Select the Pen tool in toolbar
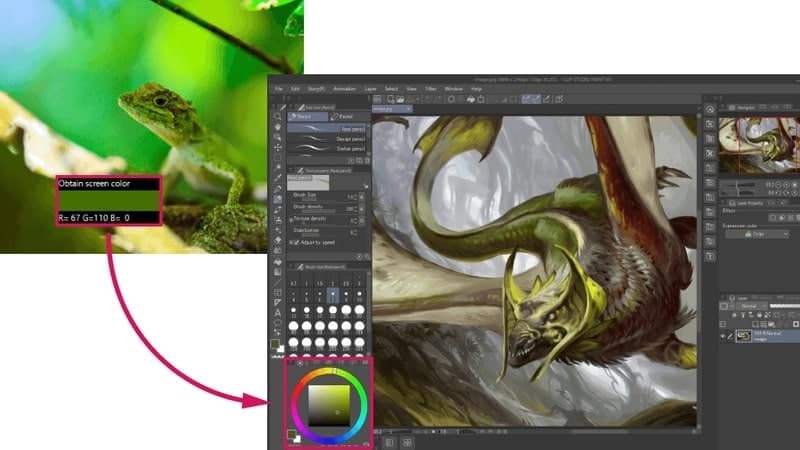The image size is (800, 450). point(278,189)
